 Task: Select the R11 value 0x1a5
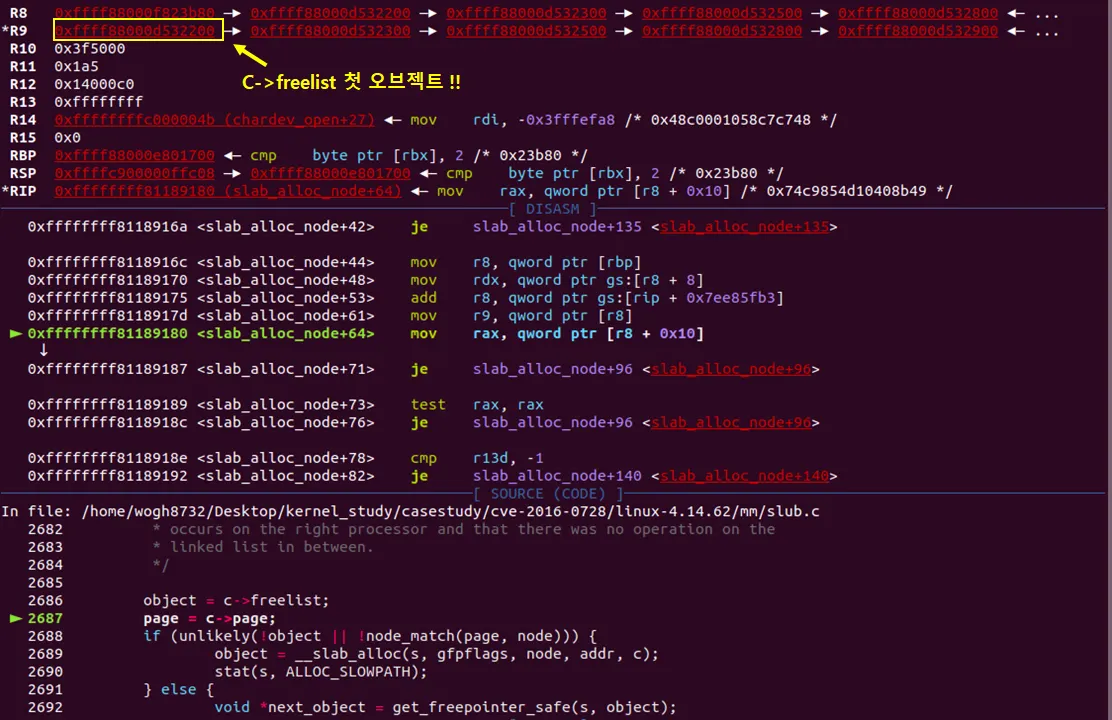(76, 66)
